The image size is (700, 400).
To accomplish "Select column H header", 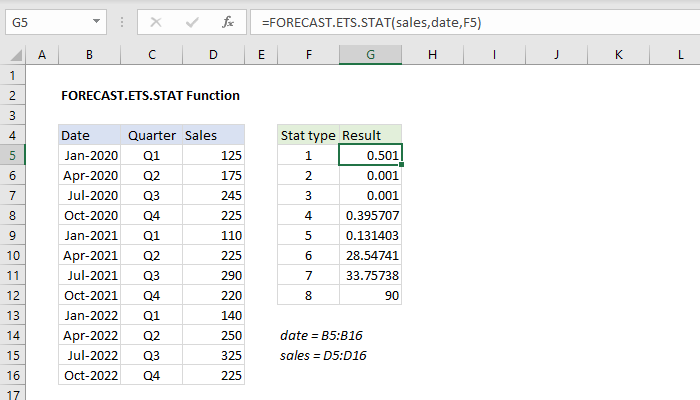I will [x=432, y=55].
